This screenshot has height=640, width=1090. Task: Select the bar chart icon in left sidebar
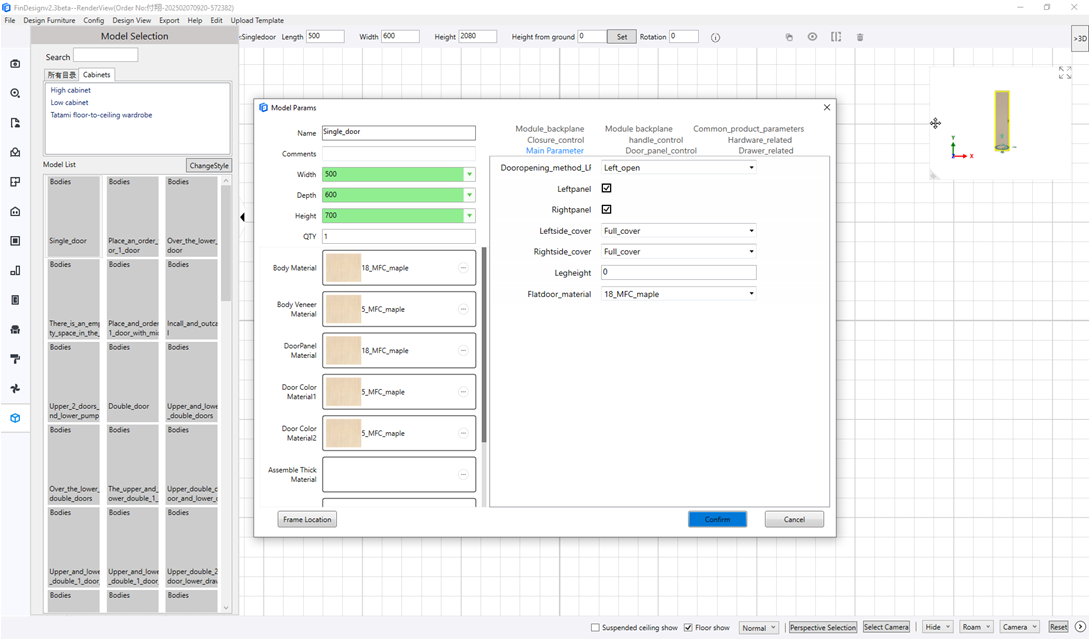click(x=15, y=270)
